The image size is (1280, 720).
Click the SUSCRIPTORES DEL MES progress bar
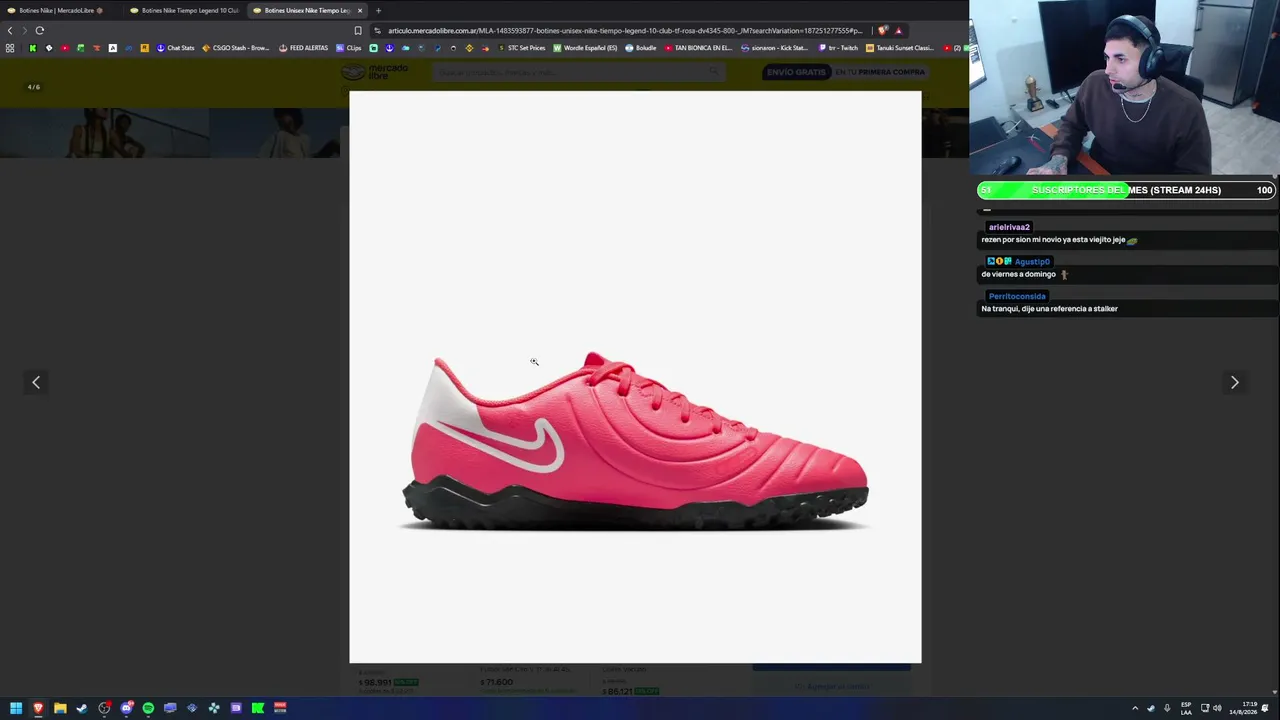coord(1126,190)
